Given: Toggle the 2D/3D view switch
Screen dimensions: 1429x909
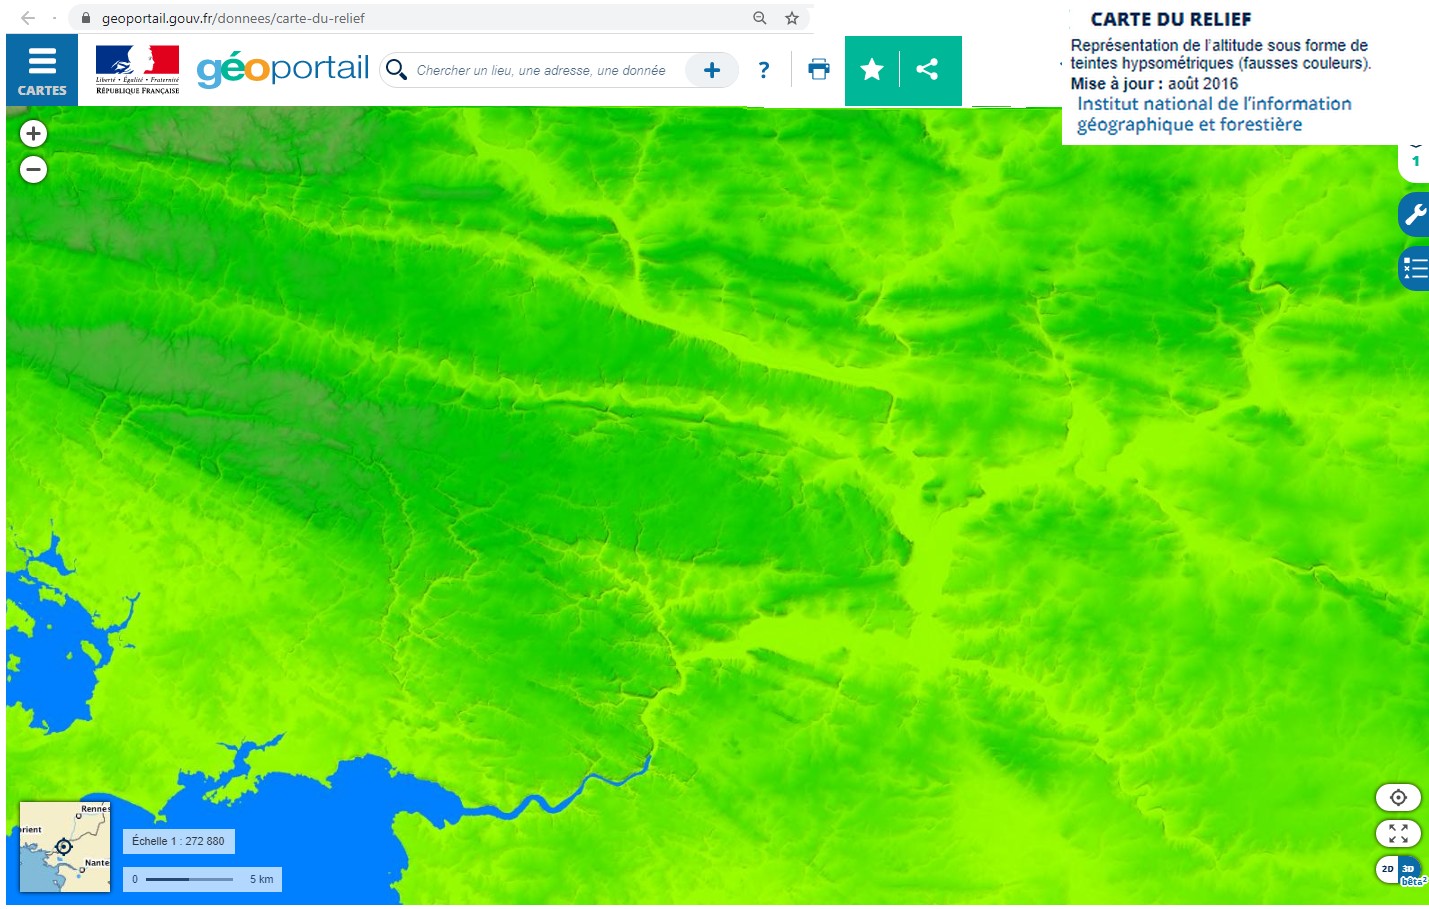Looking at the screenshot, I should tap(1398, 869).
